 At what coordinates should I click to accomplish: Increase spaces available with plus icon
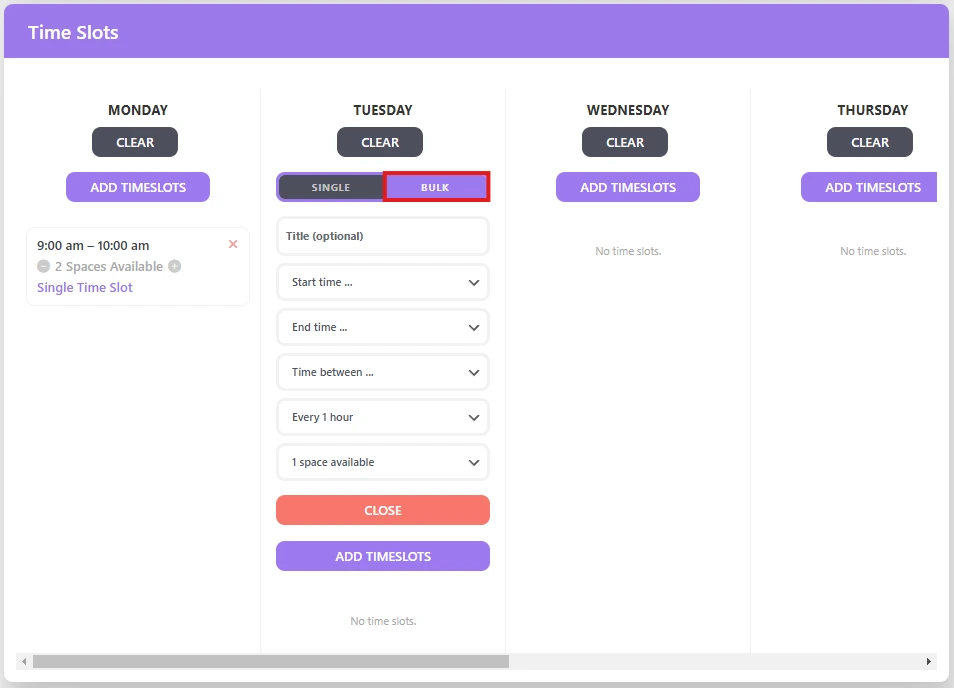[175, 266]
